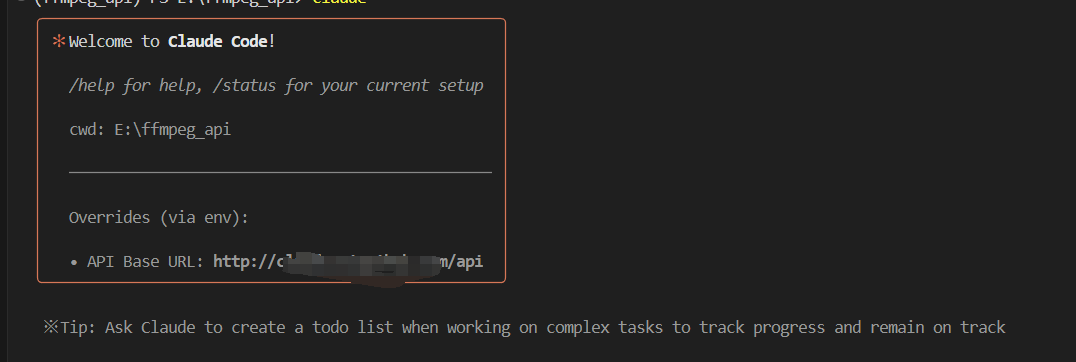The width and height of the screenshot is (1076, 362).
Task: Click the orange asterisk Claude Code logo
Action: 58,41
